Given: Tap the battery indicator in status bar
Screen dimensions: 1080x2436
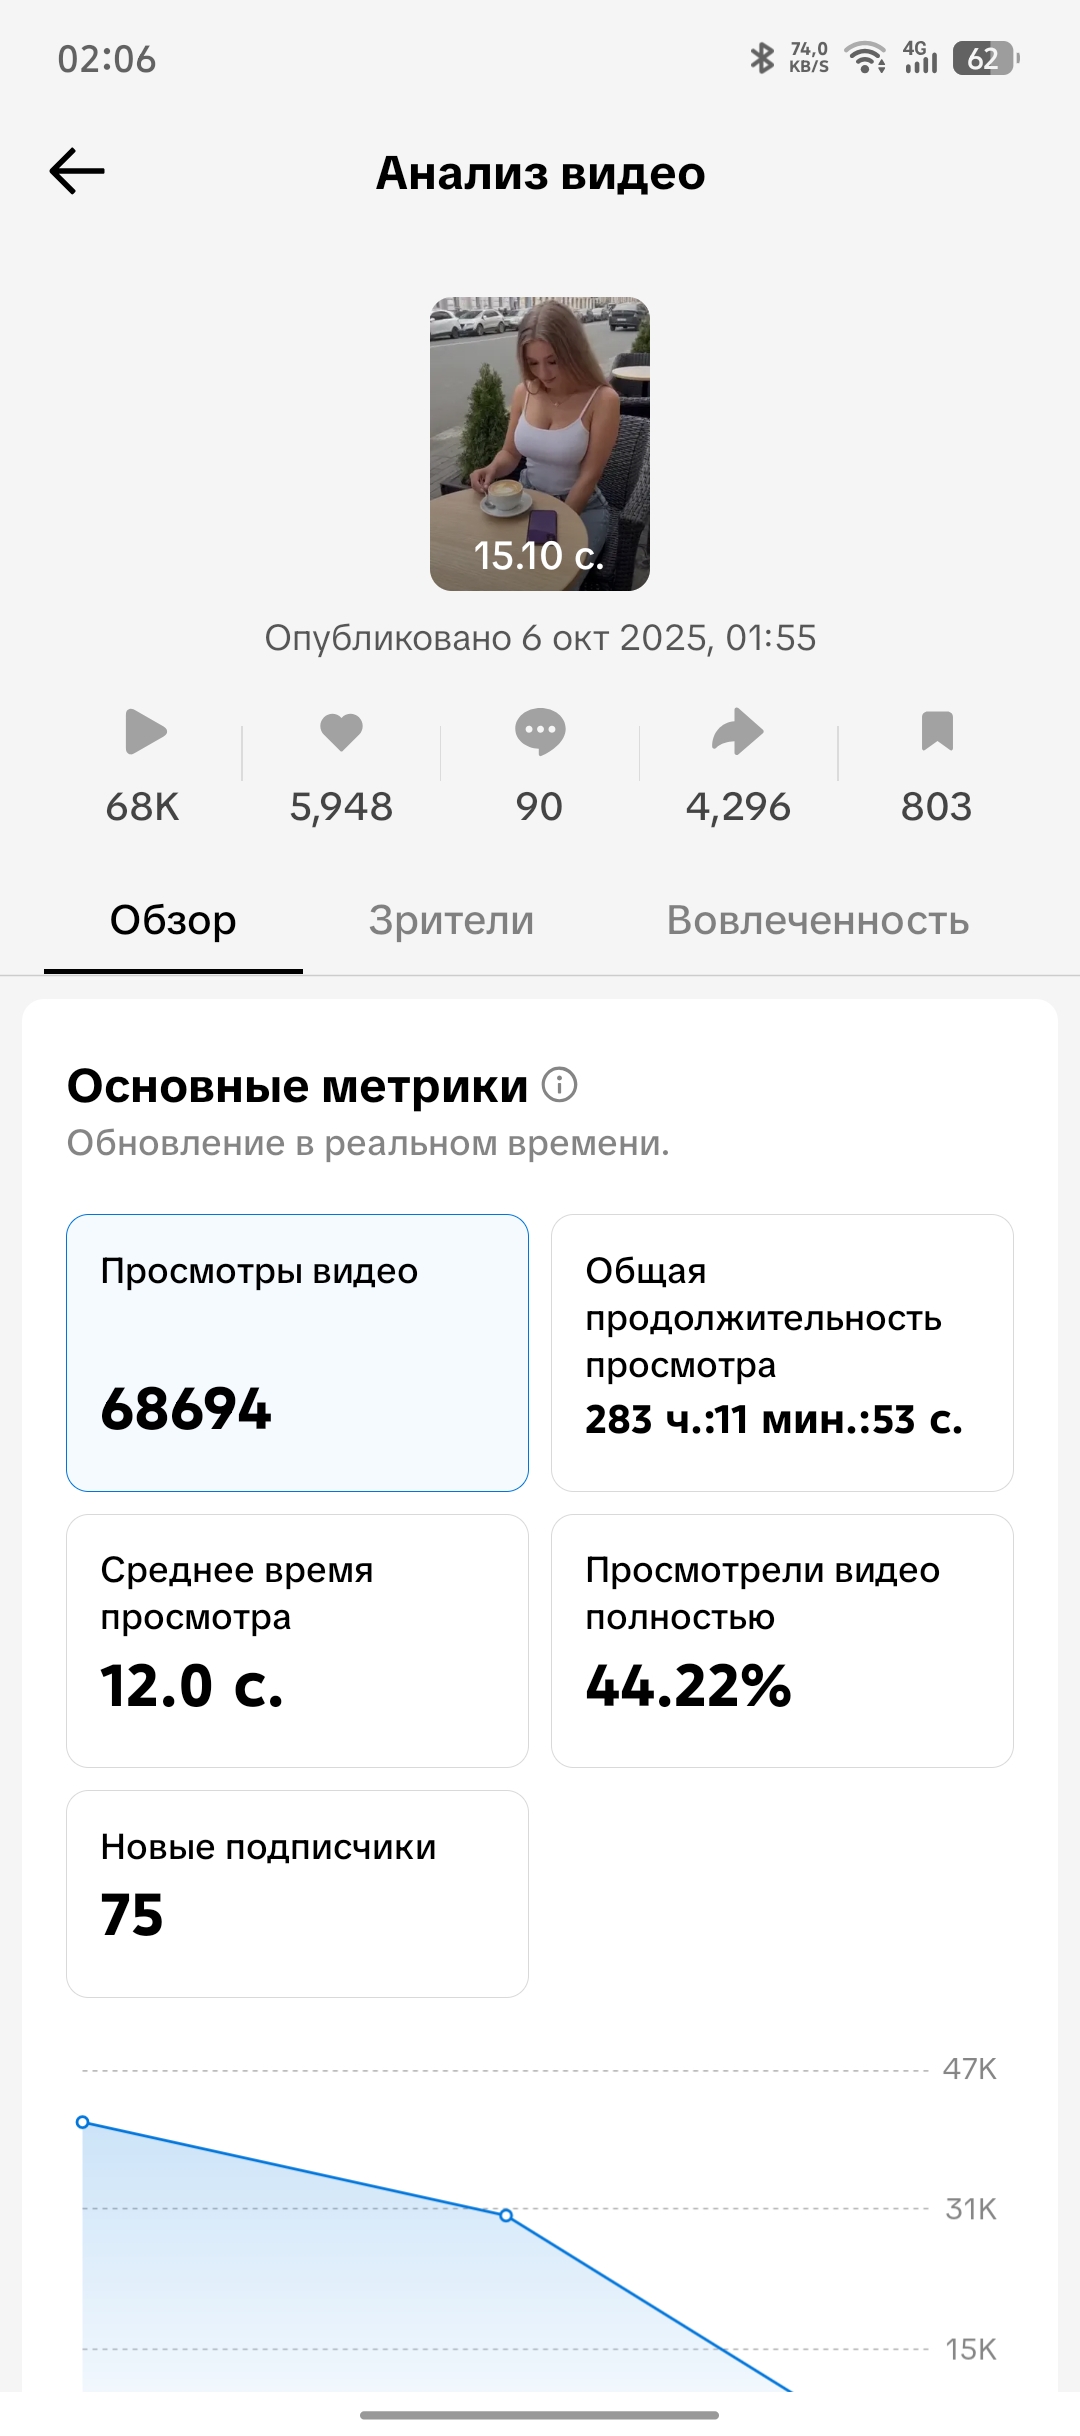Looking at the screenshot, I should [x=985, y=59].
